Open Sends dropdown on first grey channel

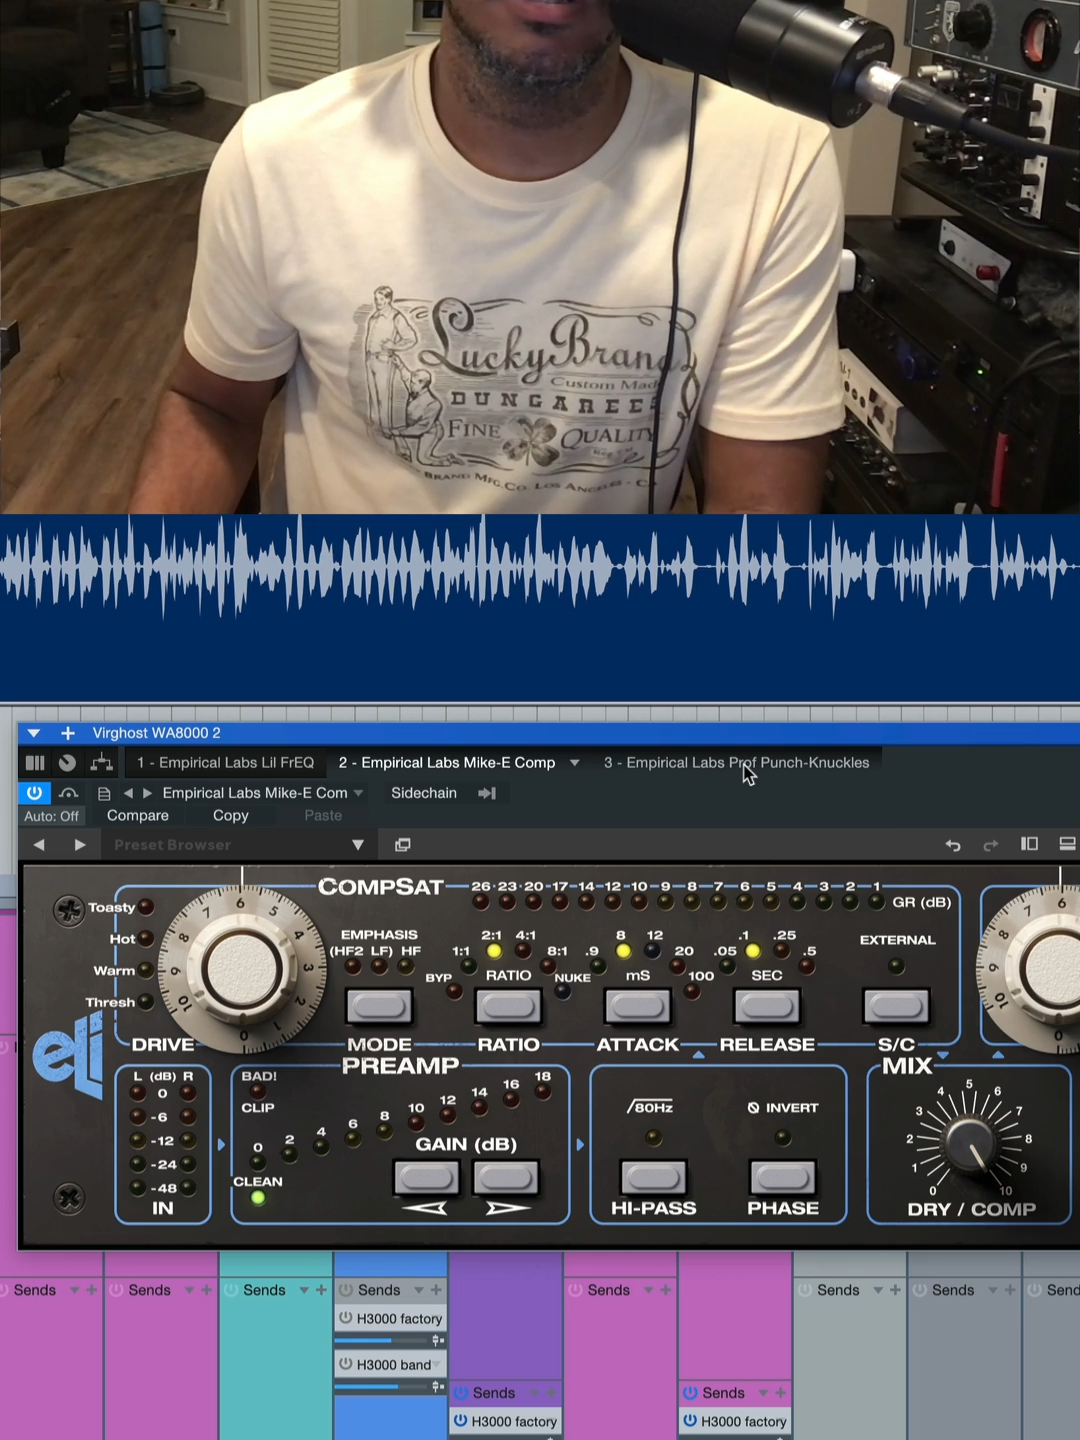[x=878, y=1290]
